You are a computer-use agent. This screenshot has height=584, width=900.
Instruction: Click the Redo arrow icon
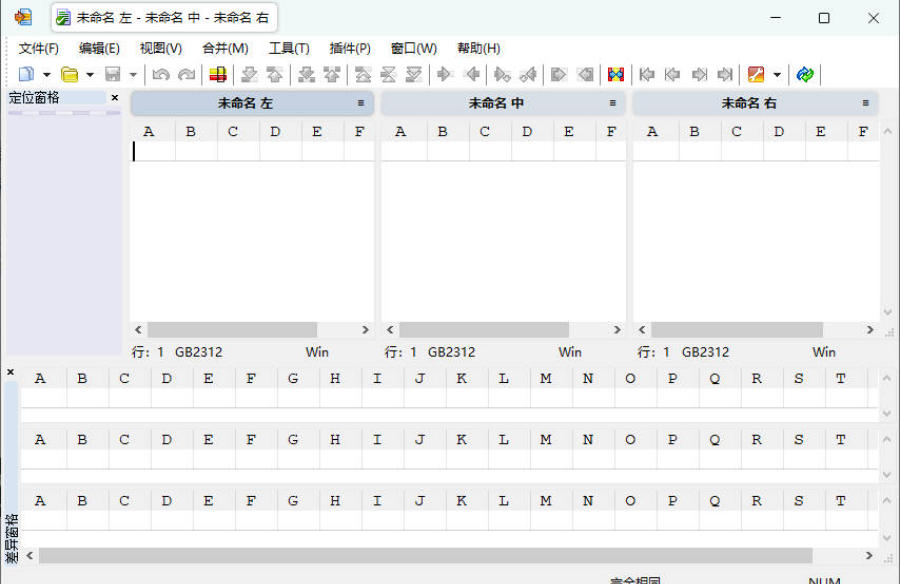[186, 75]
